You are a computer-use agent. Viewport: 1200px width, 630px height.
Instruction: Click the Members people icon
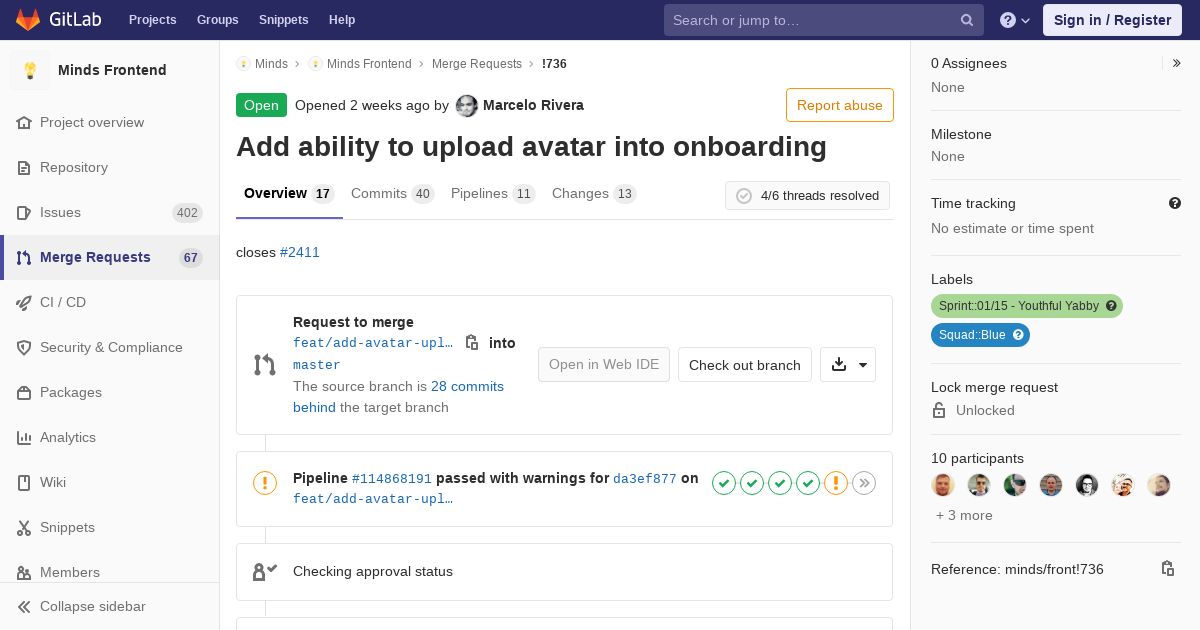24,572
